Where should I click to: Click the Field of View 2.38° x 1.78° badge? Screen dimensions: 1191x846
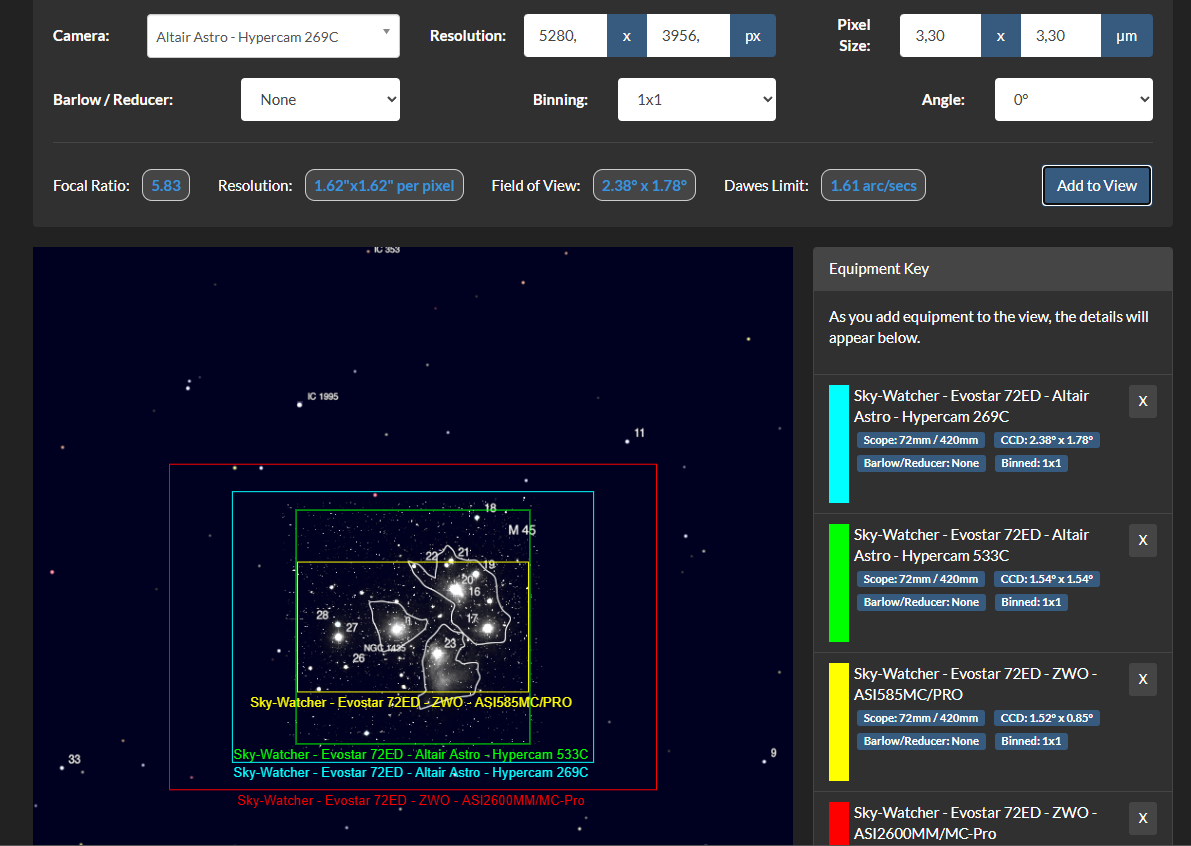[x=644, y=185]
